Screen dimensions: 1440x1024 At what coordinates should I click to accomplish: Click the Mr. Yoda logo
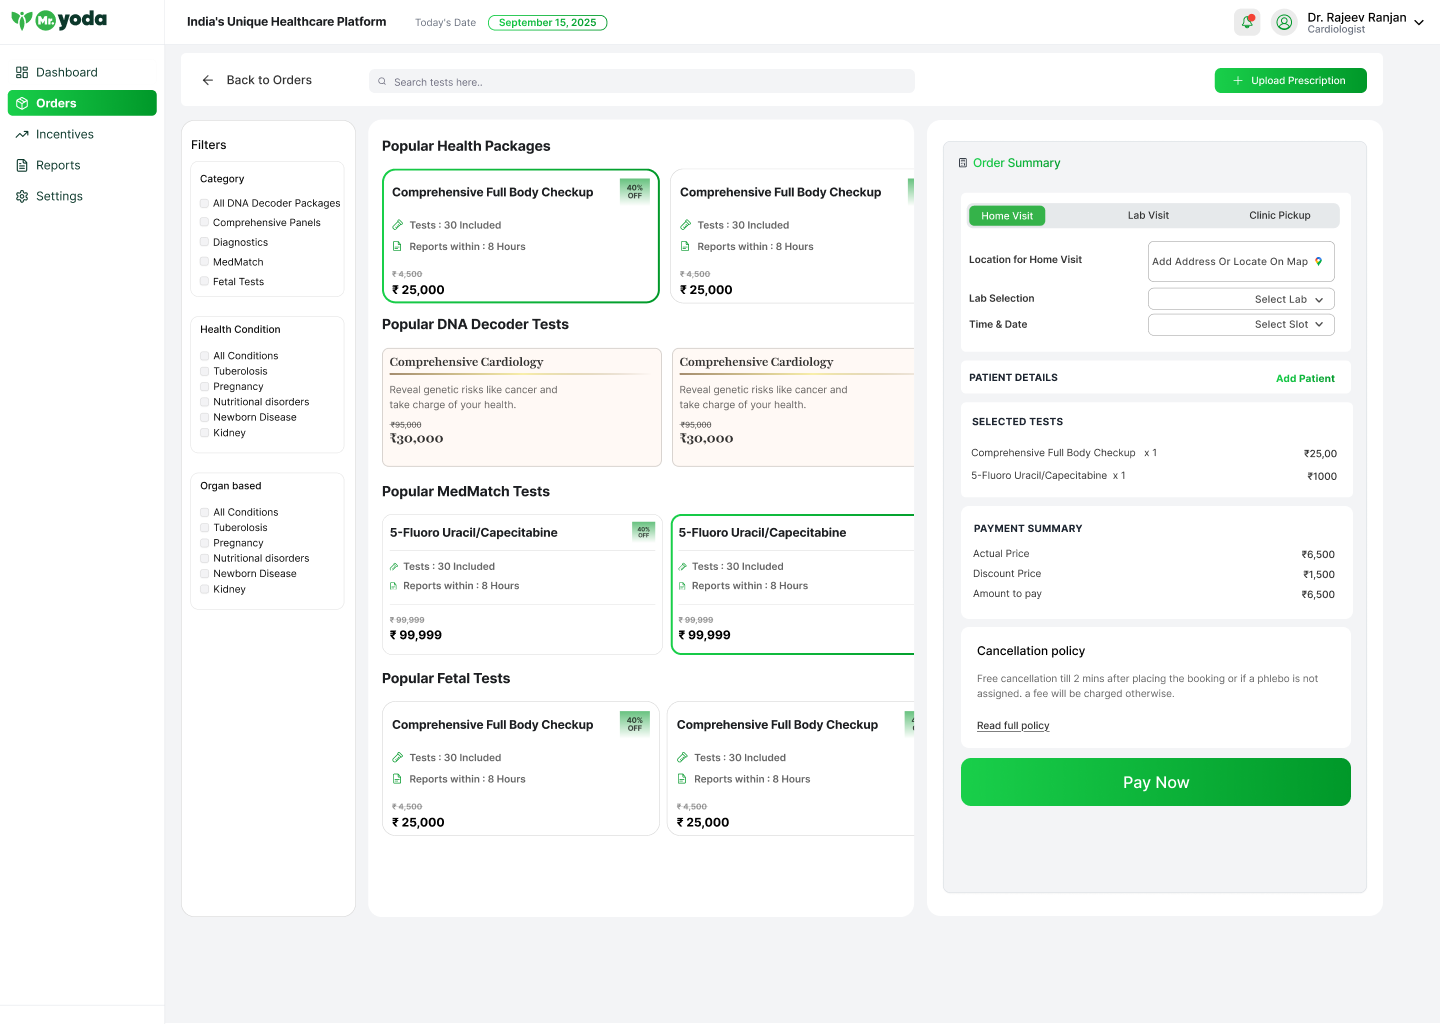(59, 20)
